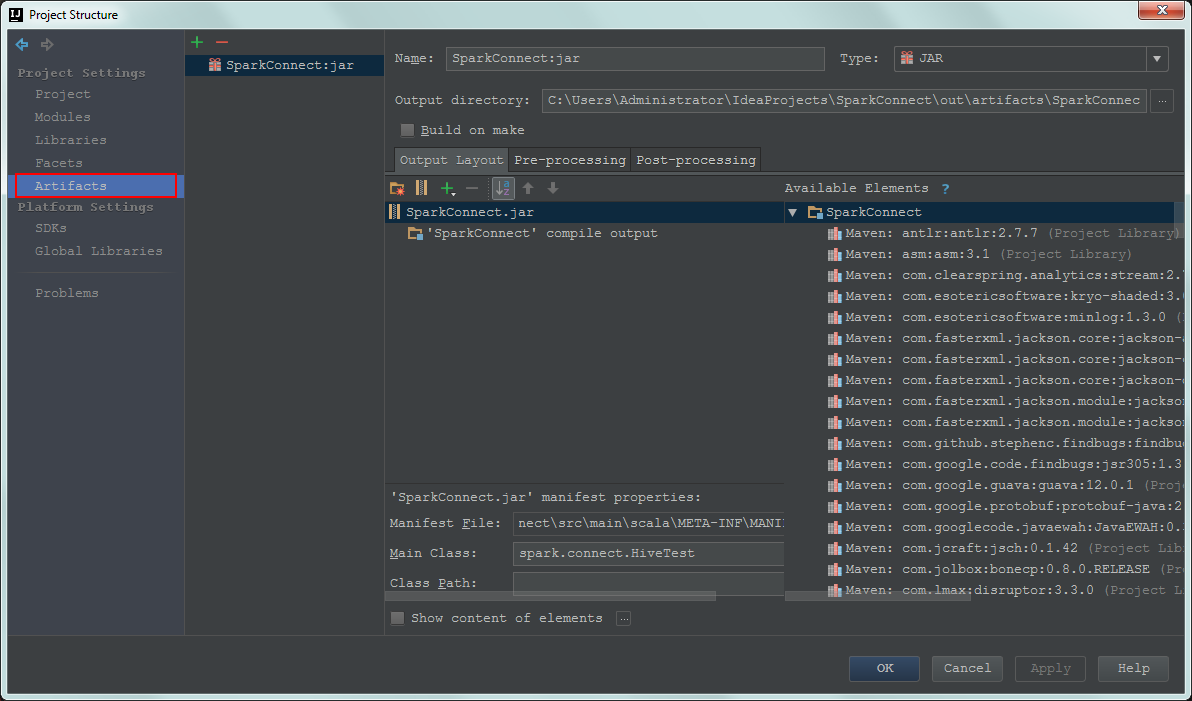1192x701 pixels.
Task: Switch to Output Layout tab
Action: 452,160
